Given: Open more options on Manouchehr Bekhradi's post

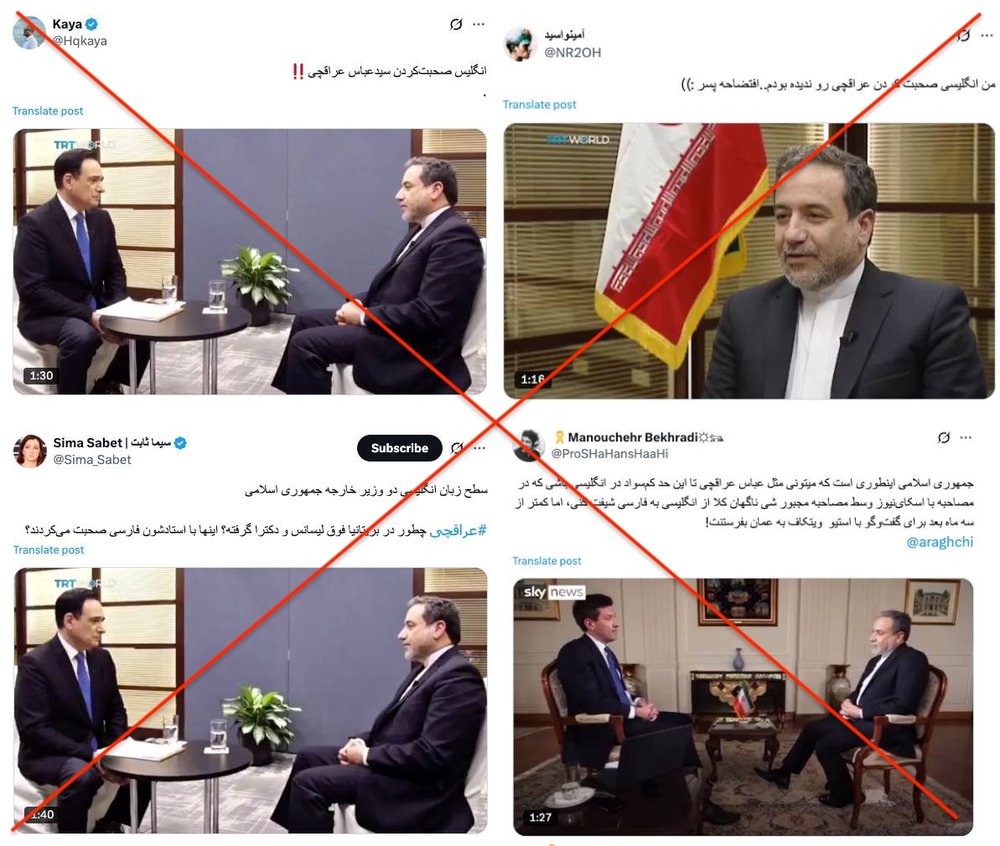Looking at the screenshot, I should (x=966, y=437).
